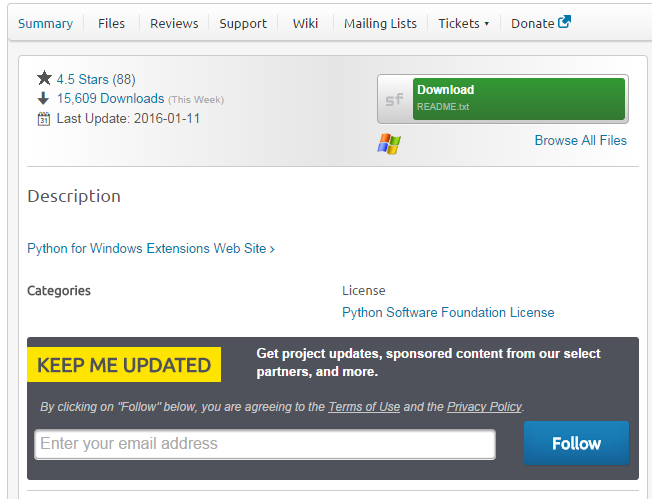This screenshot has width=652, height=499.
Task: Focus the email address input field
Action: 265,444
